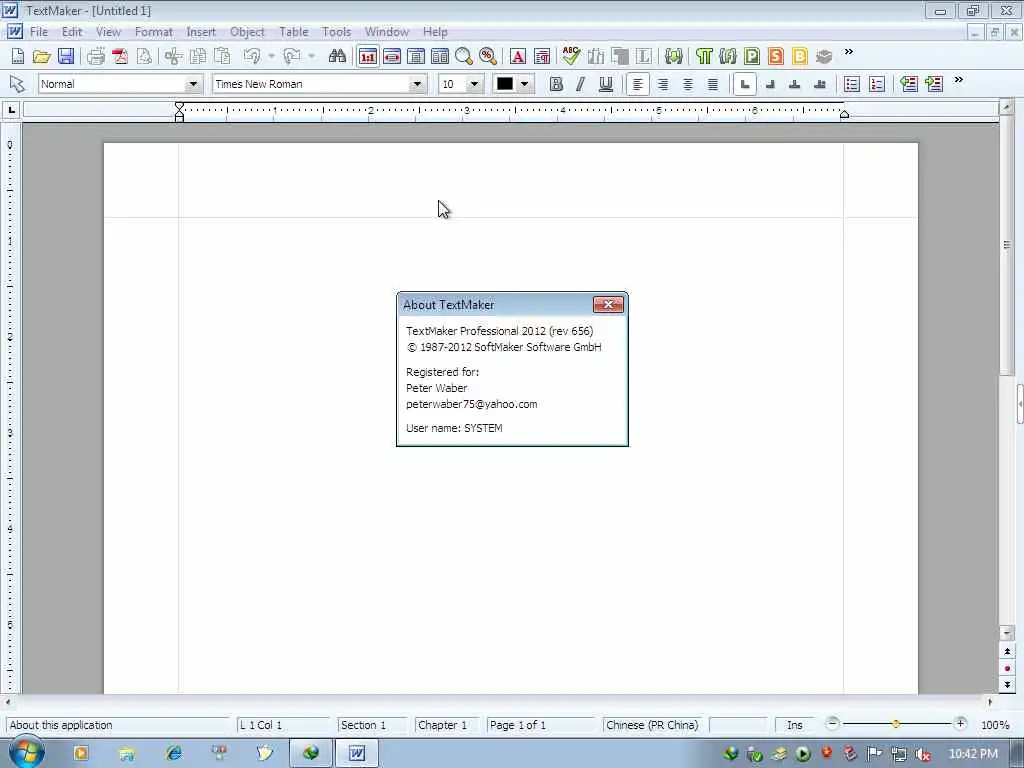Toggle formatting marks with the green pilcrow icon

coord(704,57)
